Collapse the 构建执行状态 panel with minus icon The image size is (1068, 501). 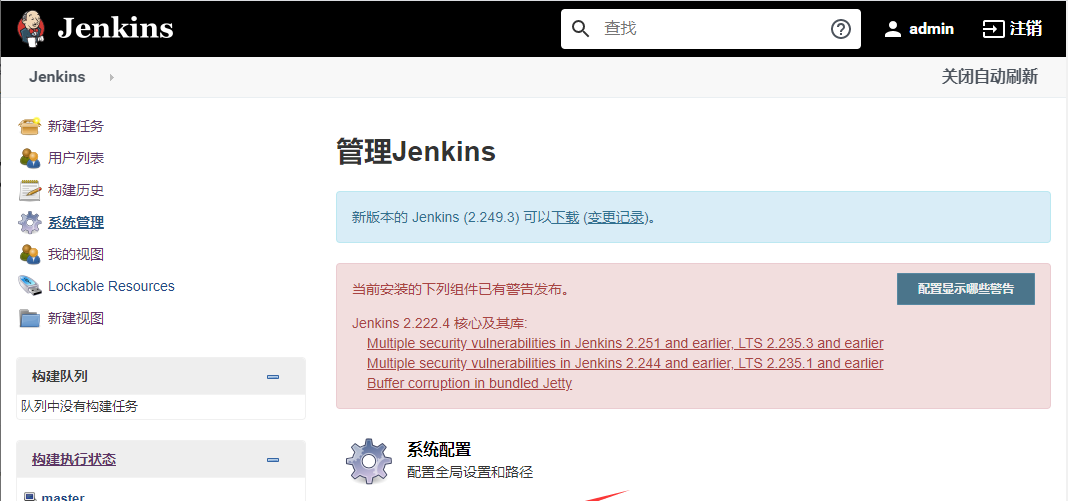pos(273,459)
